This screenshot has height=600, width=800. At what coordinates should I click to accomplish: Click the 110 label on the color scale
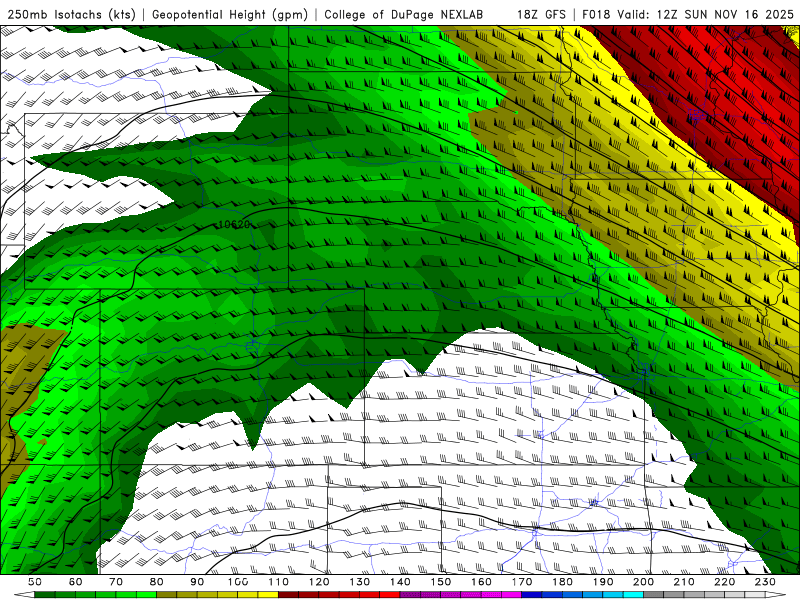coord(279,582)
